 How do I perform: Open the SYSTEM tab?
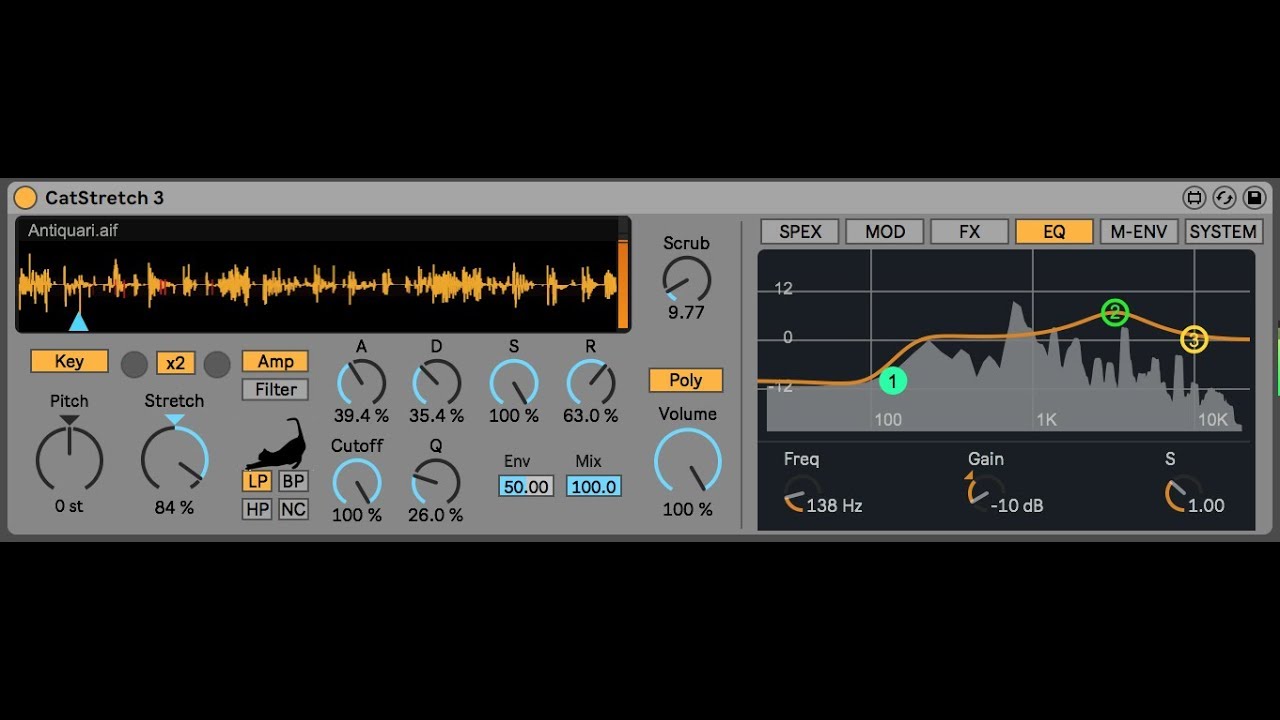1223,232
